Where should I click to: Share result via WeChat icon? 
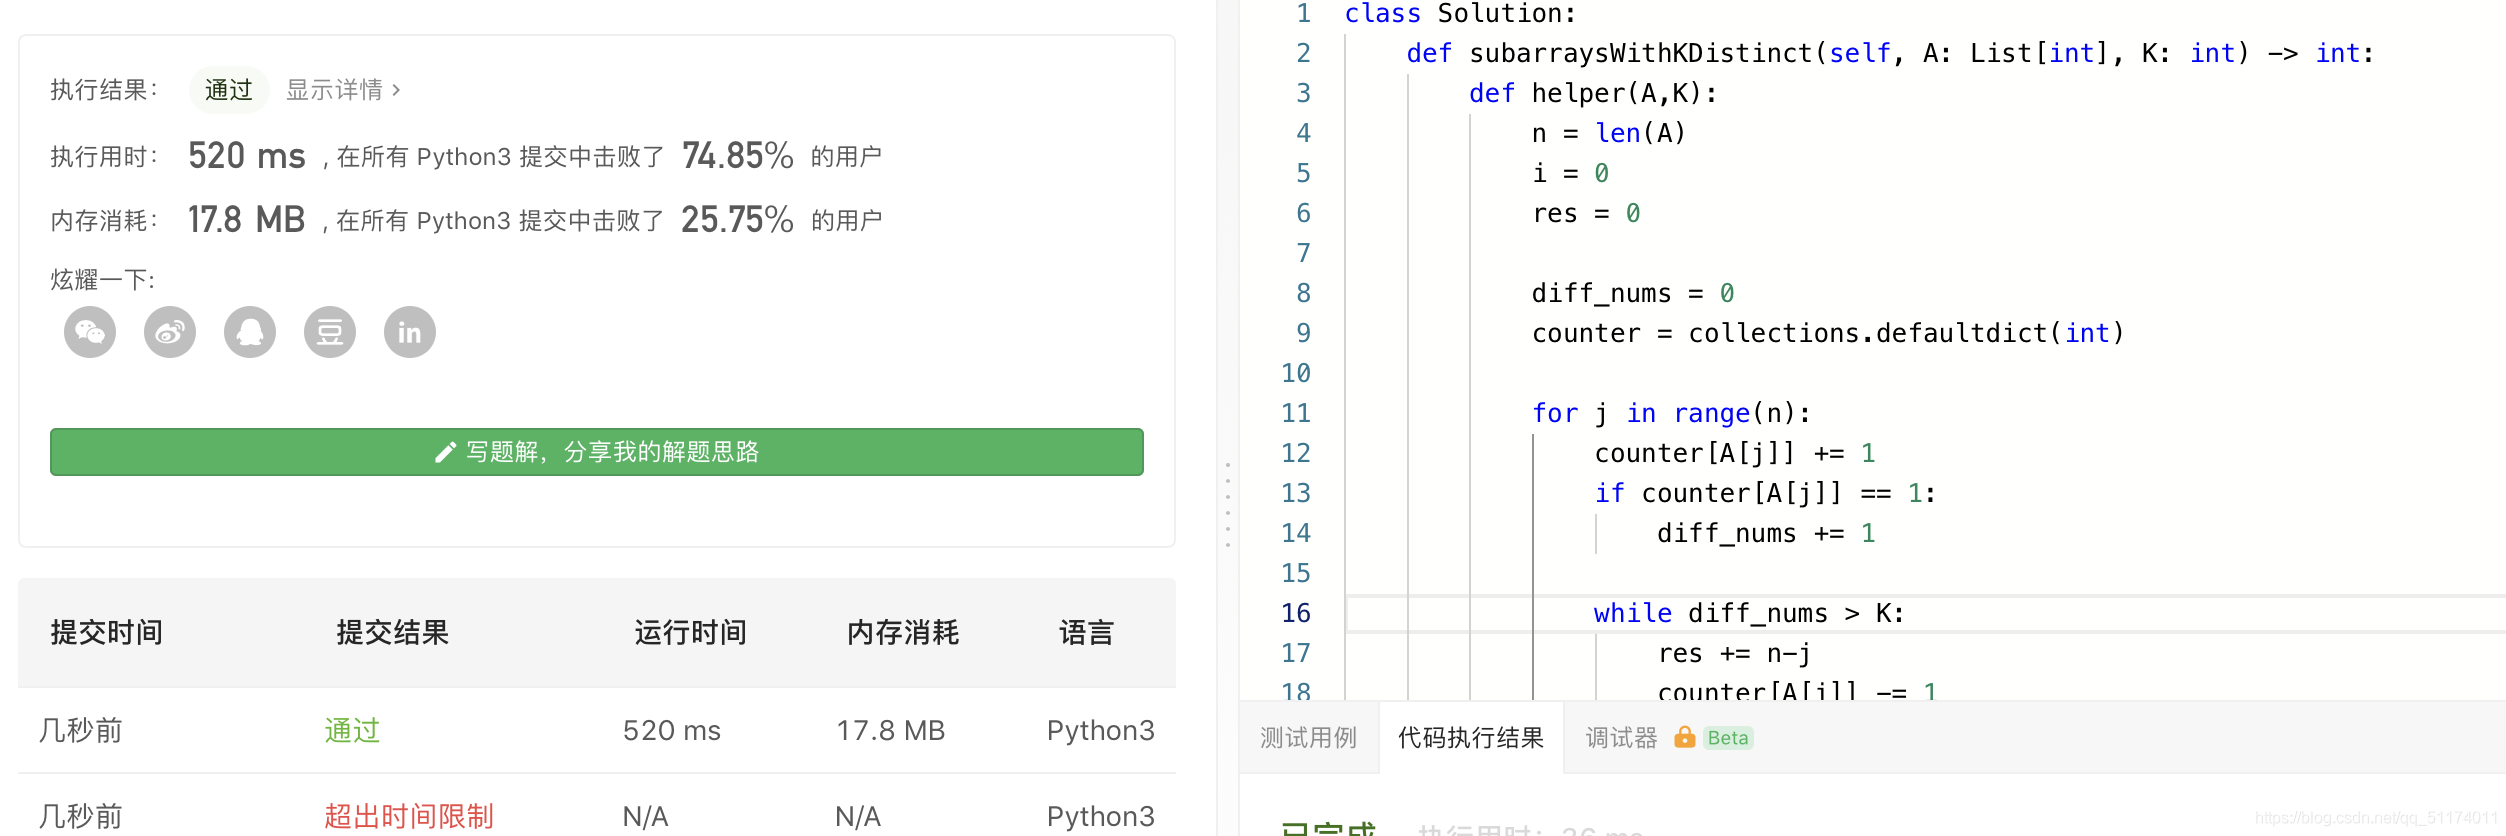tap(90, 332)
